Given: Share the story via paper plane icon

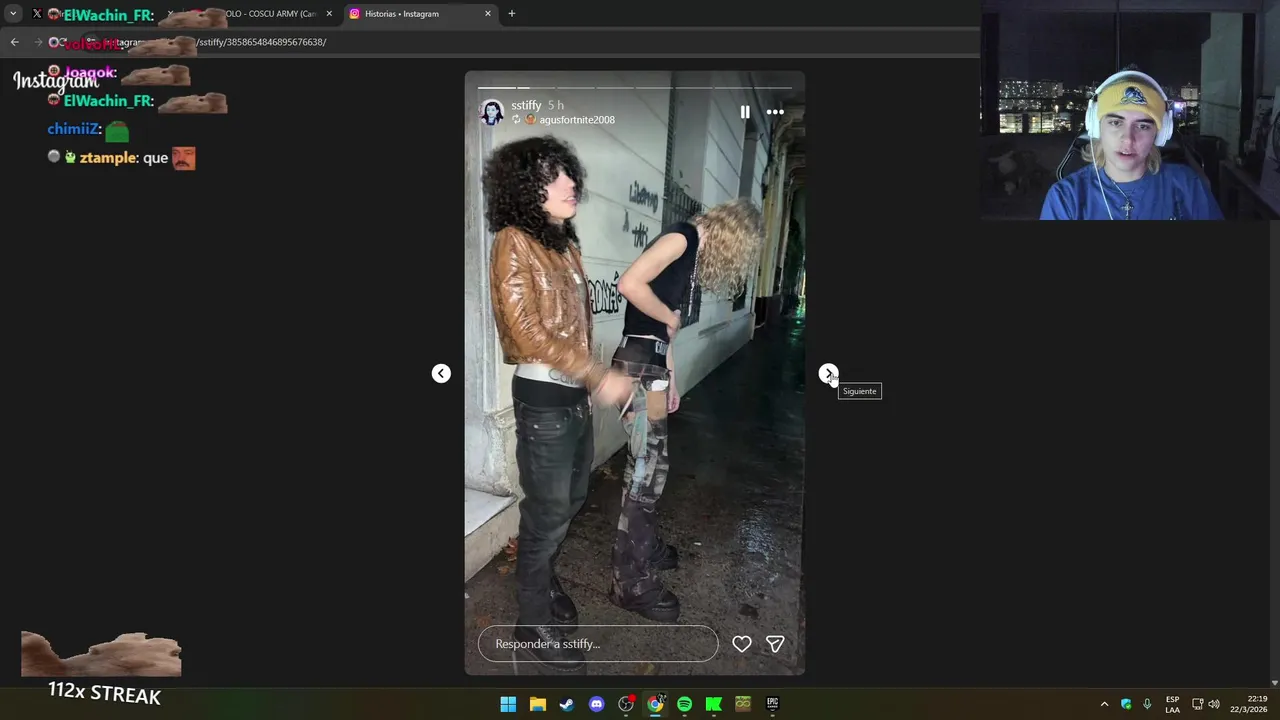Looking at the screenshot, I should click(x=775, y=644).
